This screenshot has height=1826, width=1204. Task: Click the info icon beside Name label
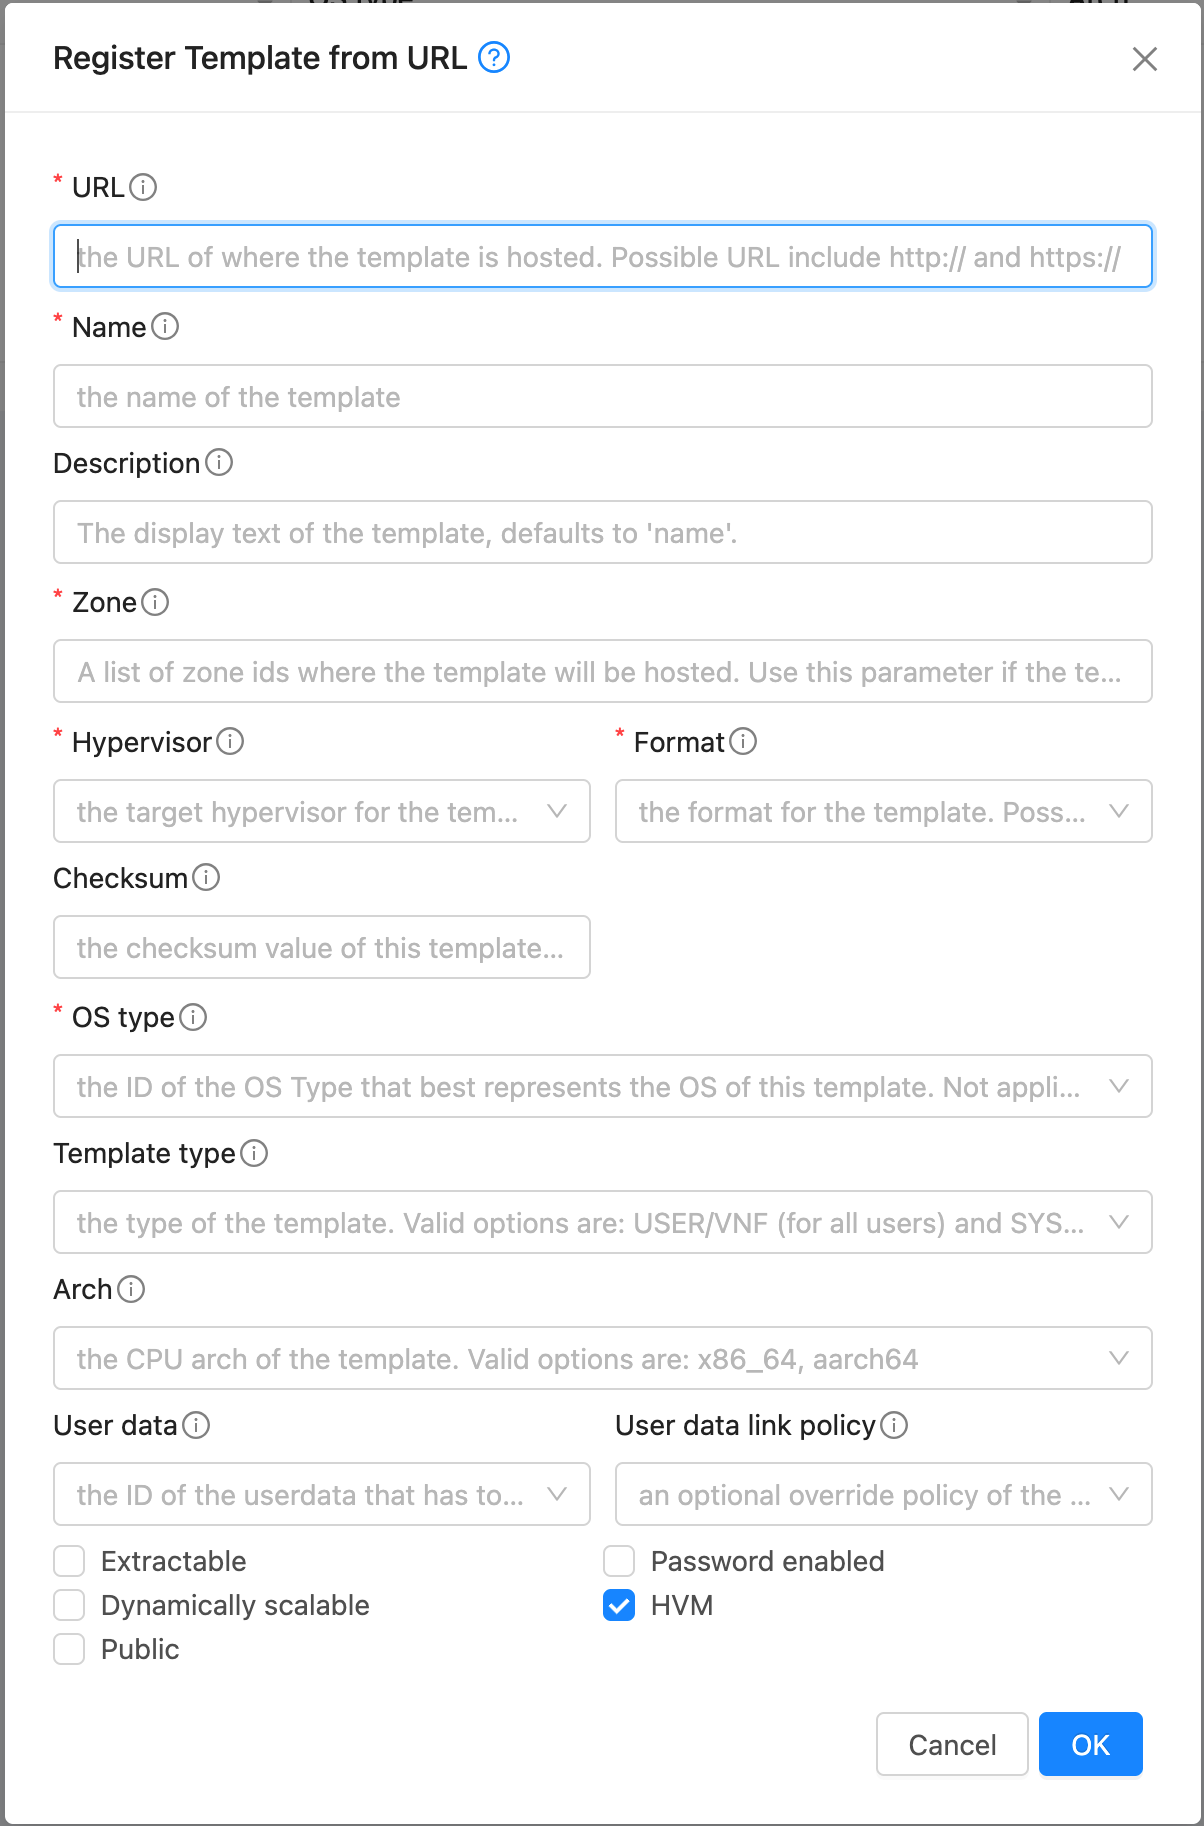[x=166, y=326]
